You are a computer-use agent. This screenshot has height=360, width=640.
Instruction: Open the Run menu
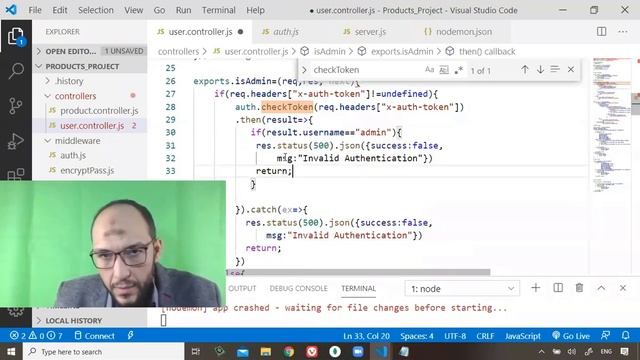click(183, 10)
